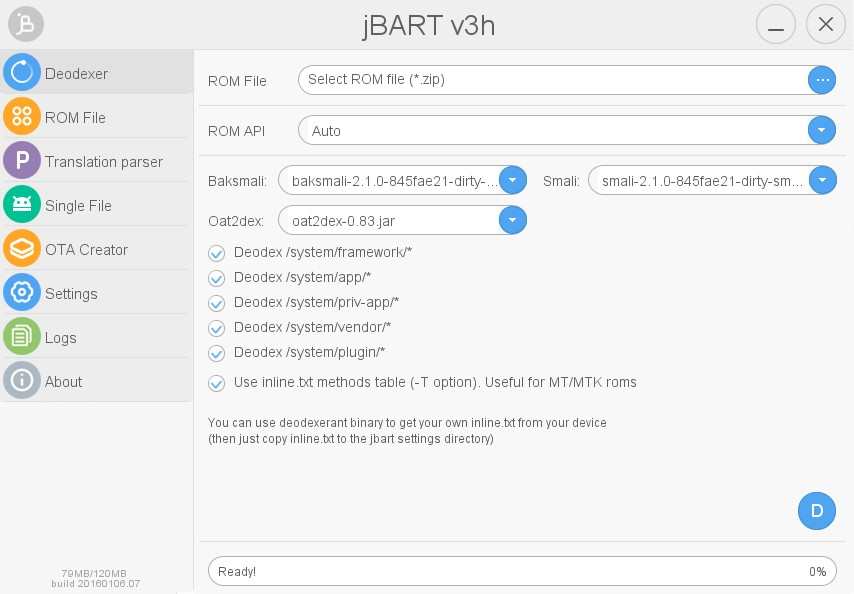Click the orange ROM File sidebar icon
854x594 pixels.
tap(22, 116)
